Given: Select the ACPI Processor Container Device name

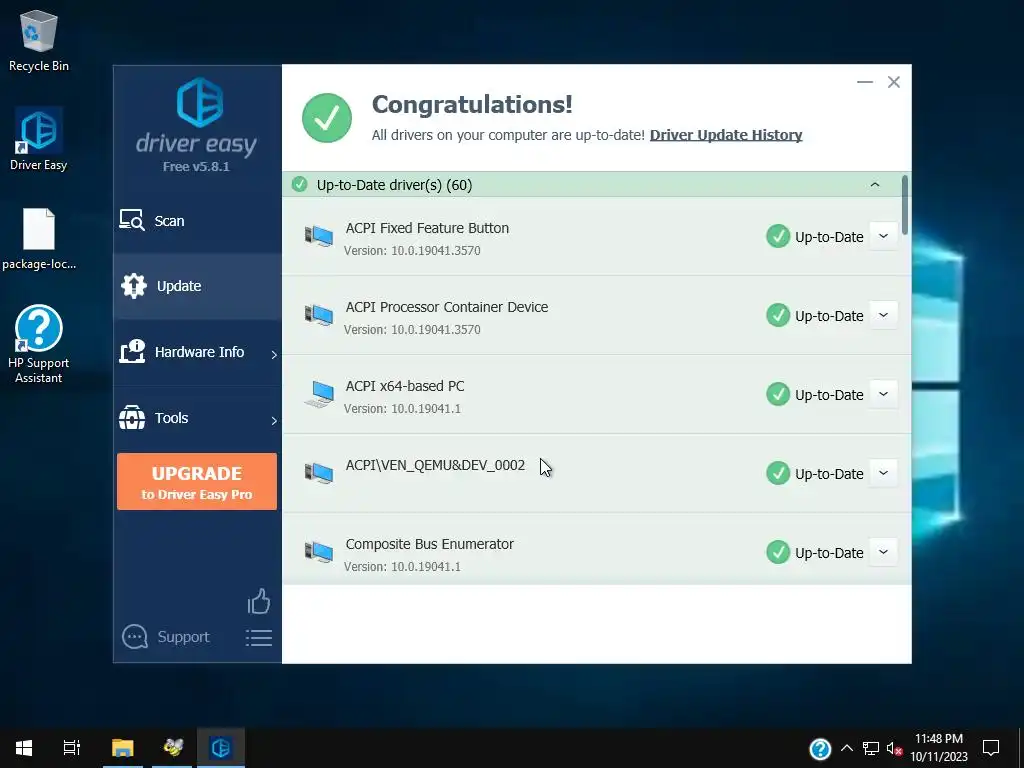Looking at the screenshot, I should tap(447, 307).
